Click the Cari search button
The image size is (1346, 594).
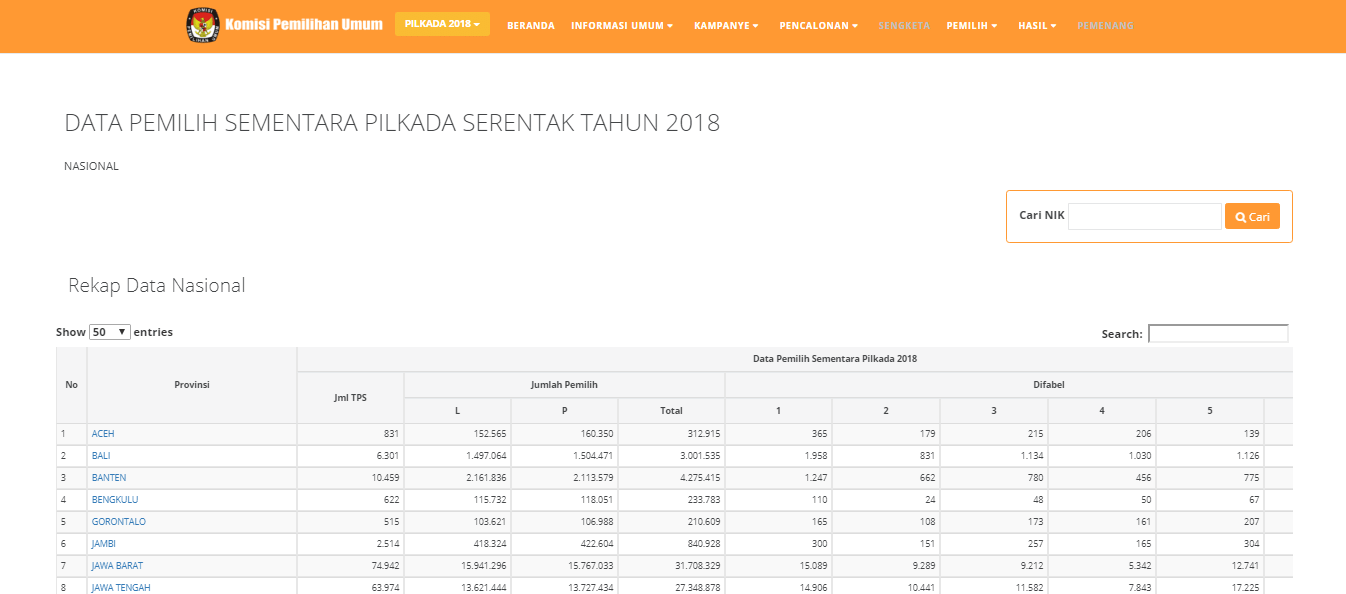pos(1251,216)
